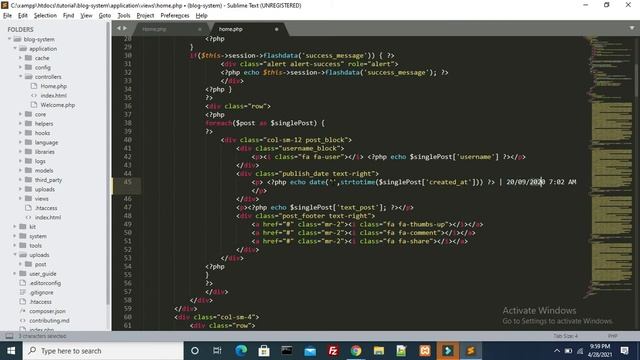Open Task View in taskbar
This screenshot has width=640, height=360.
[217, 351]
